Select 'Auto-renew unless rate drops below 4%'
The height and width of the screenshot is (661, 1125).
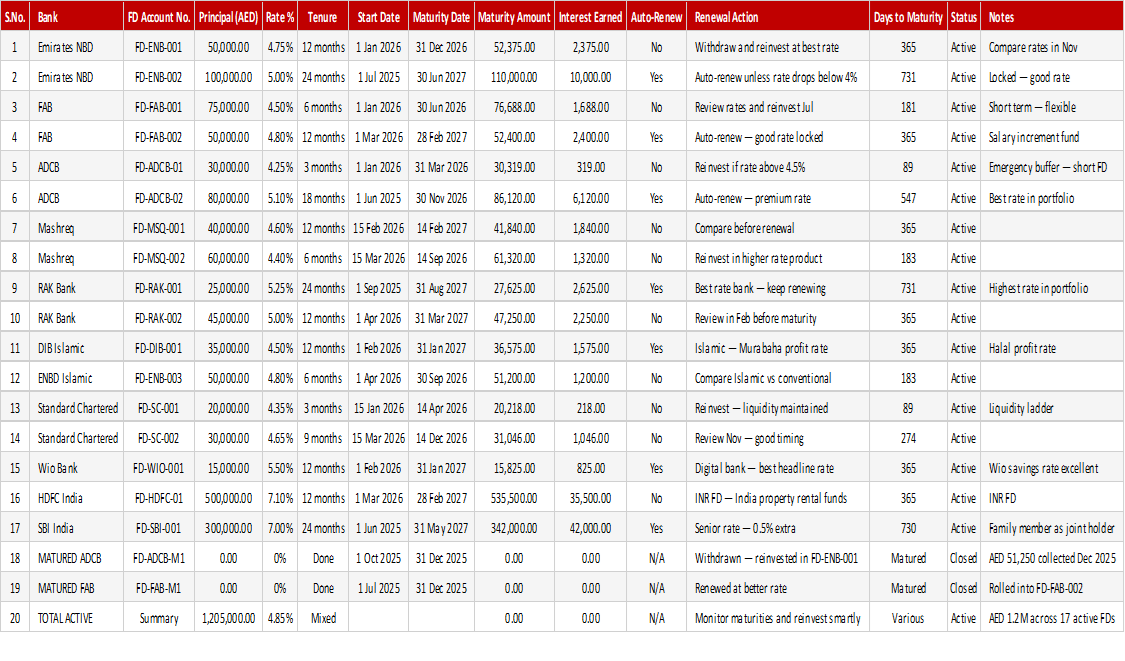776,78
